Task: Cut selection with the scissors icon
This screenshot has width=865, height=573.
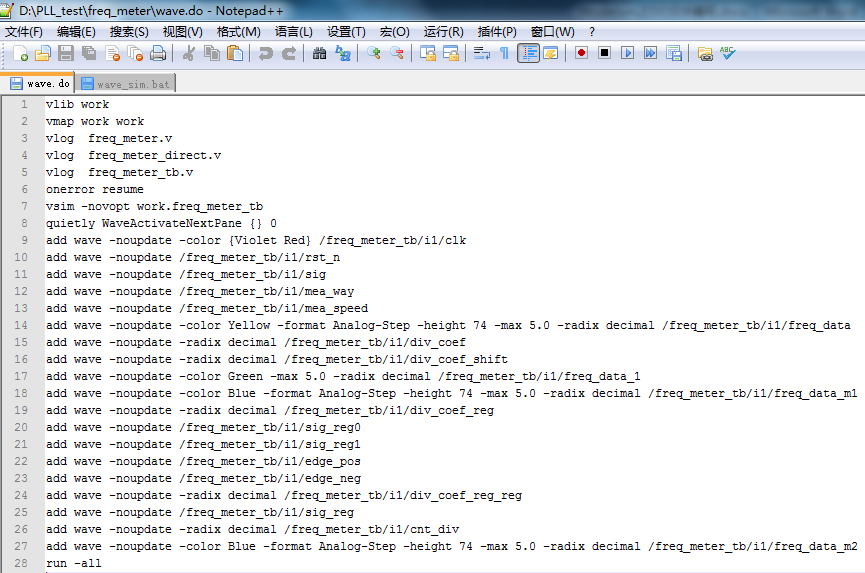Action: click(x=189, y=53)
